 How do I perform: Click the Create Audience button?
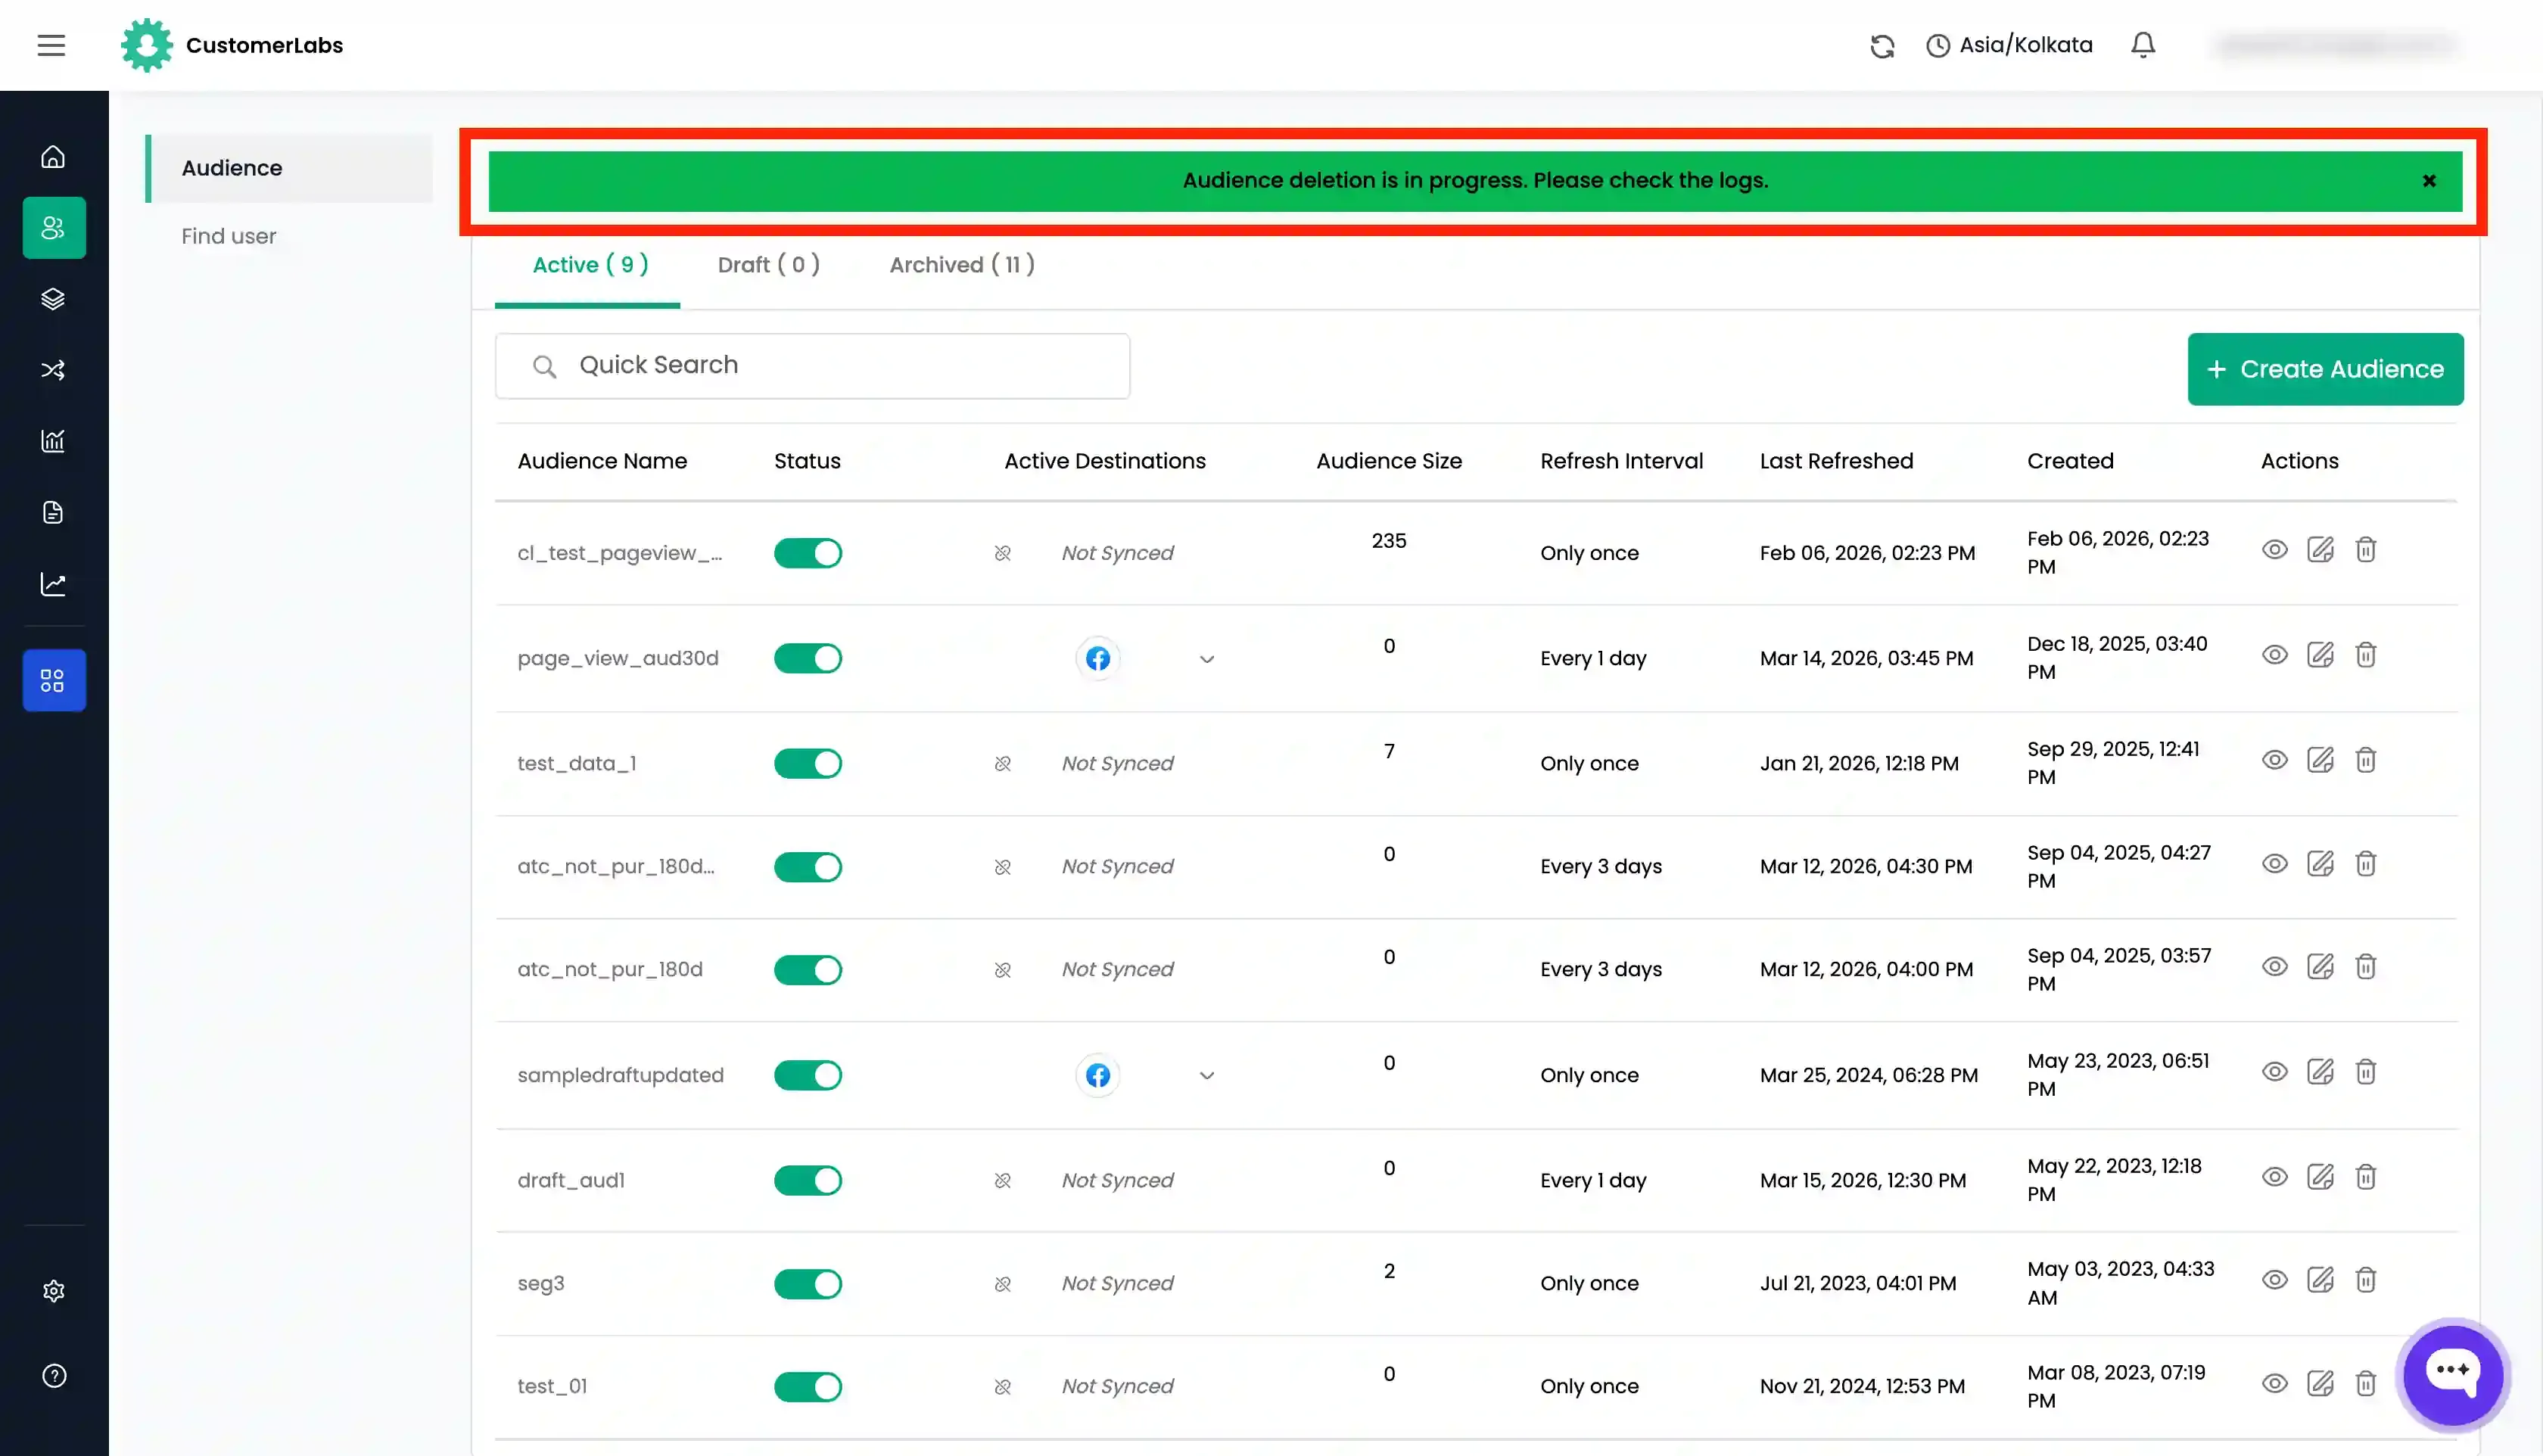(x=2325, y=369)
